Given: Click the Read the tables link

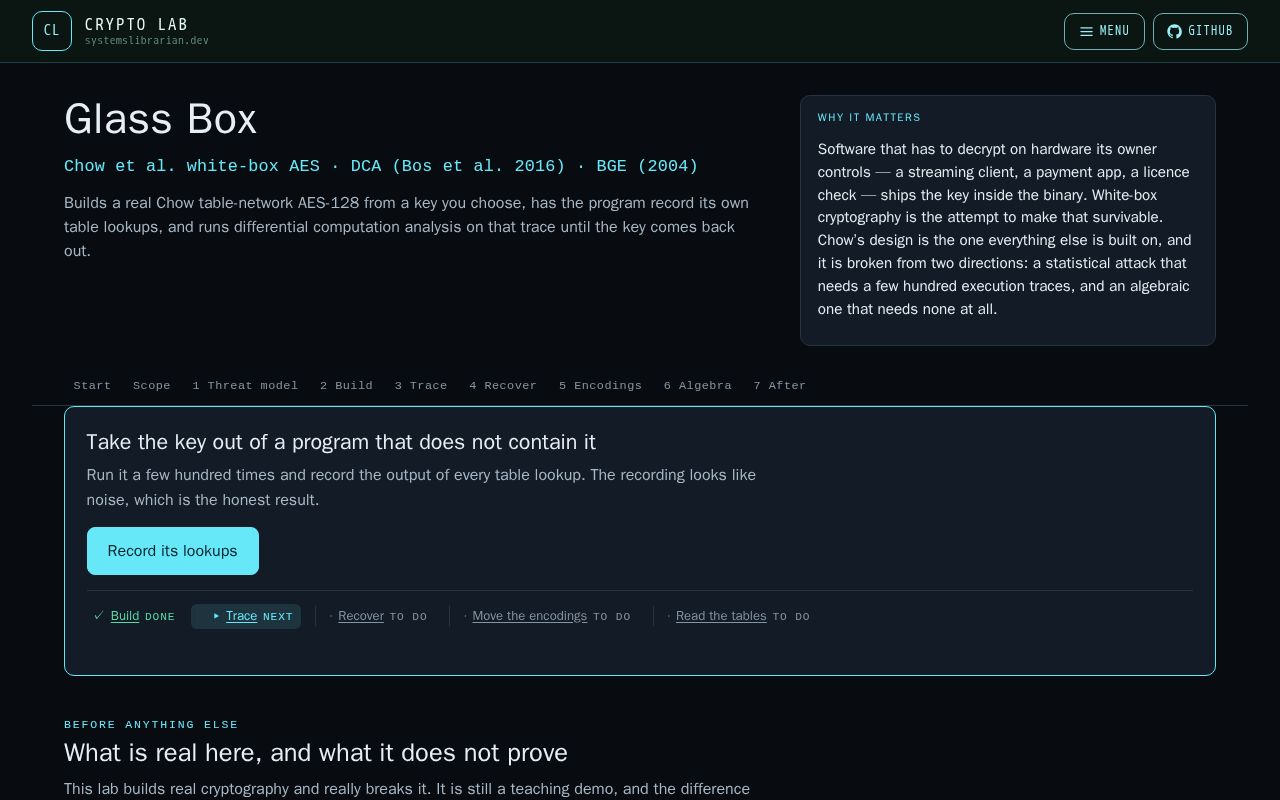Looking at the screenshot, I should coord(721,616).
